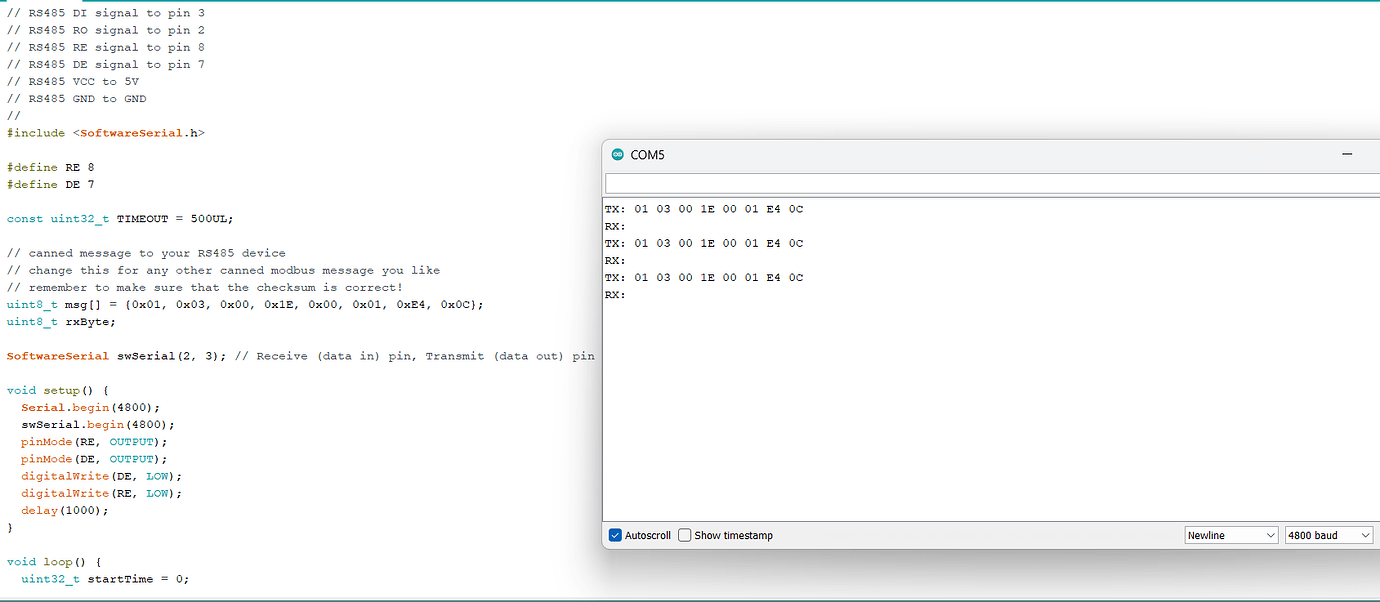Click the serial monitor message input field
Viewport: 1380px width, 602px height.
990,183
